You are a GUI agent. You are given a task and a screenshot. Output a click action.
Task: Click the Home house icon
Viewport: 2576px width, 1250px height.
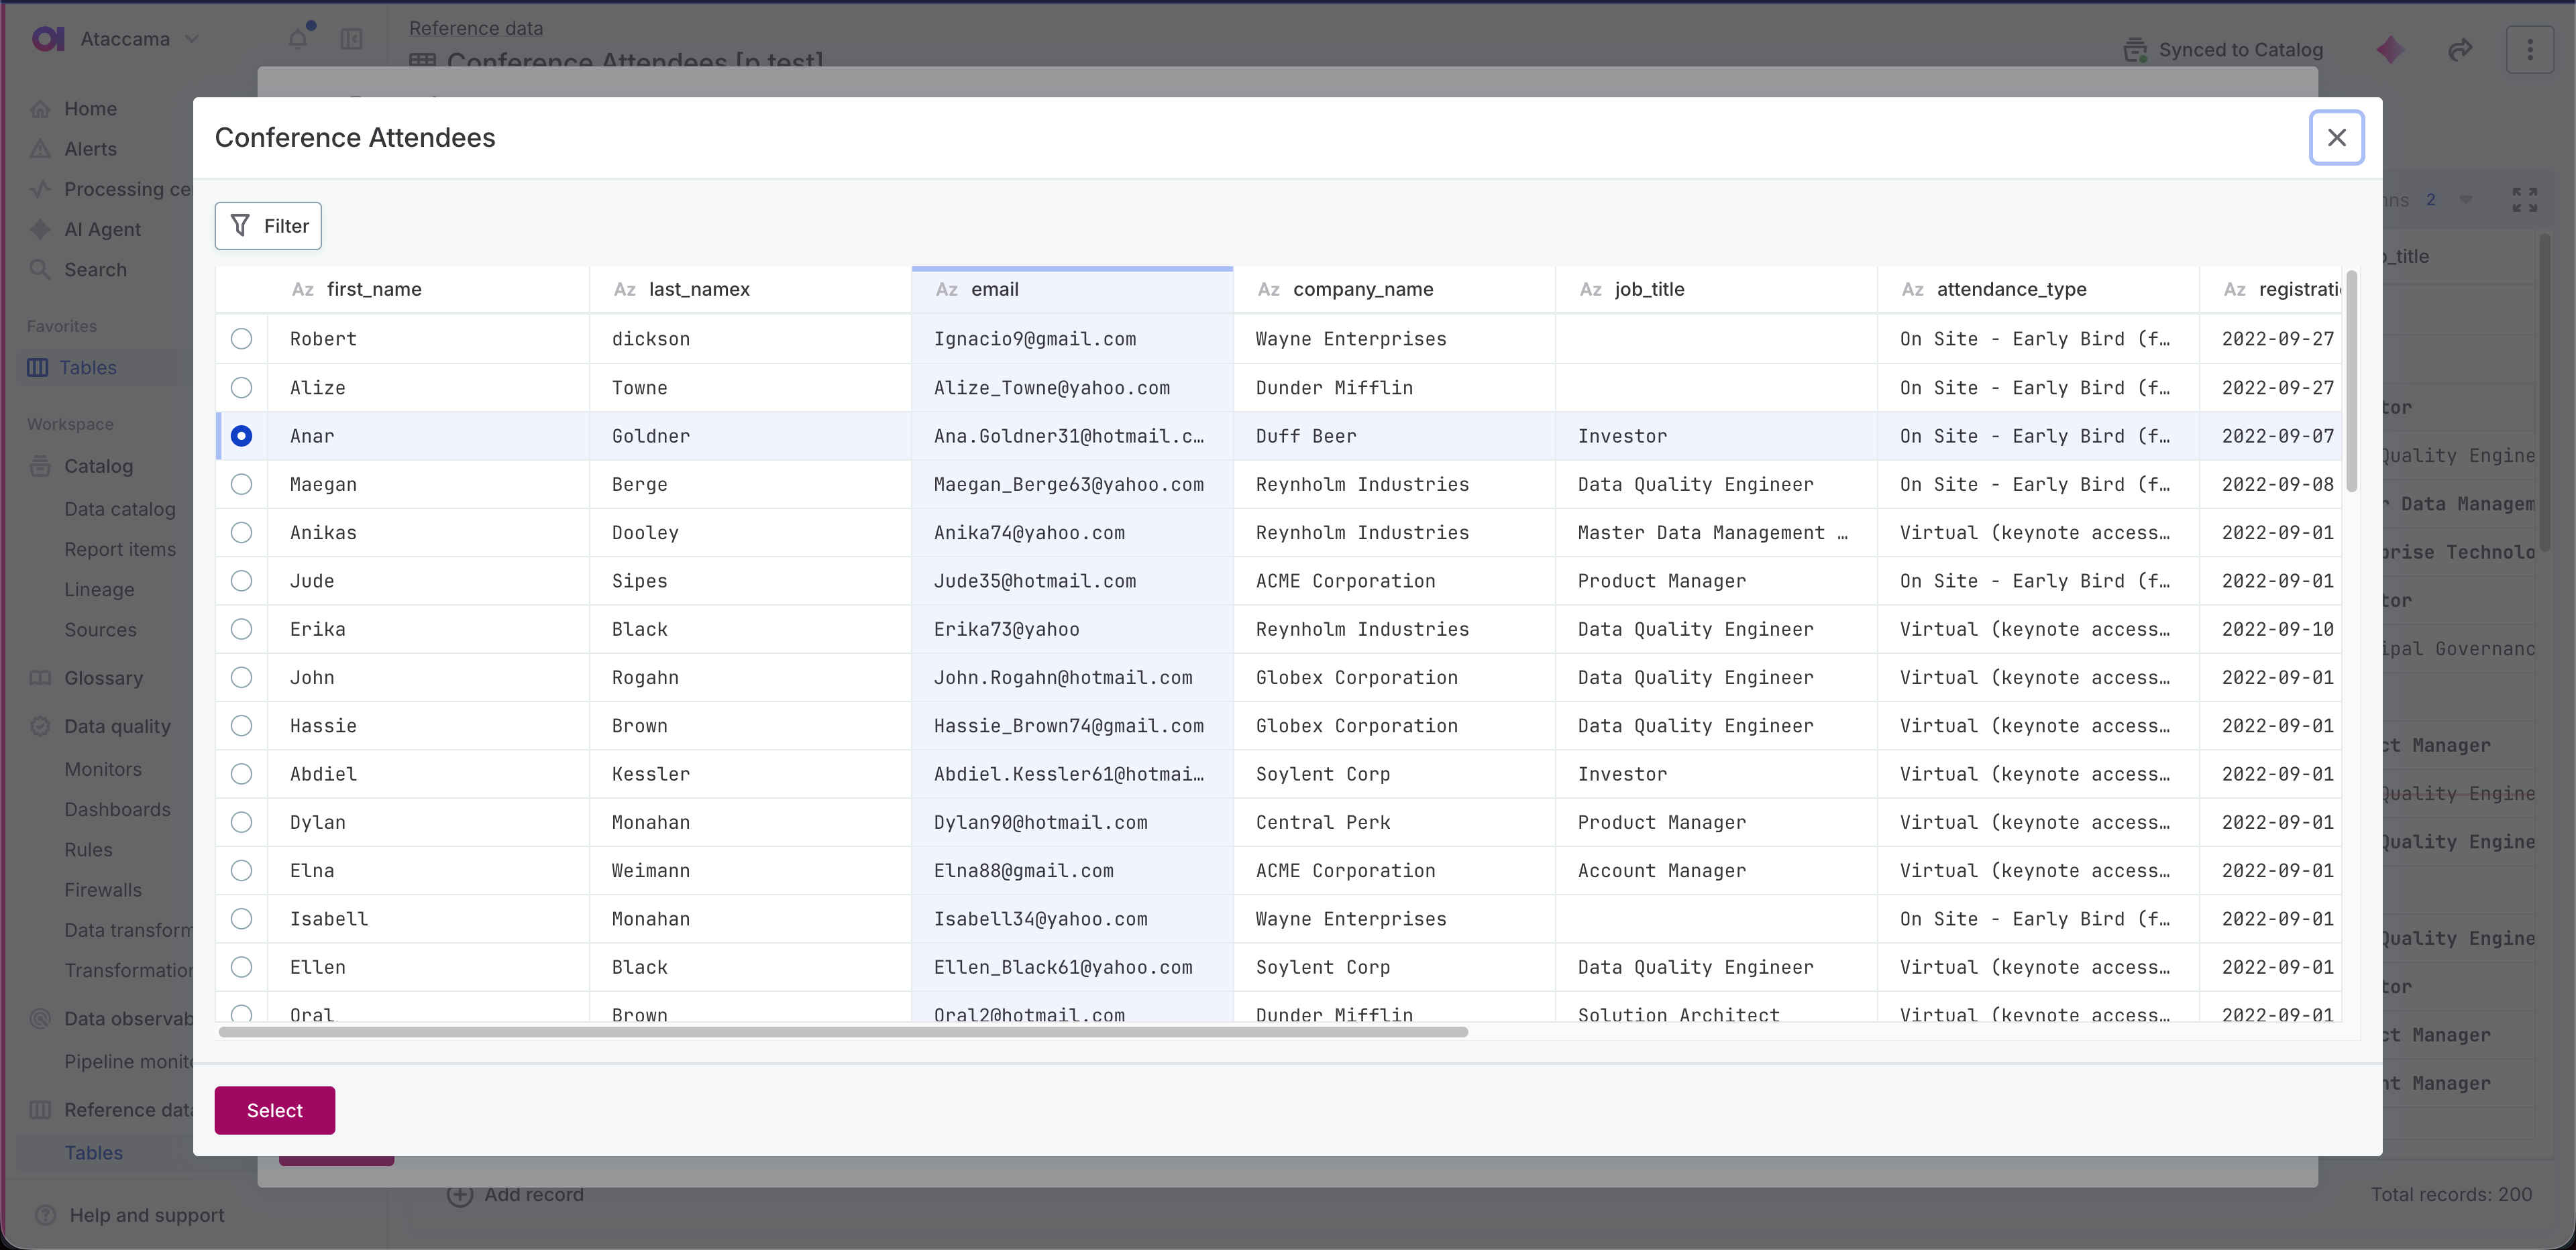(x=40, y=109)
